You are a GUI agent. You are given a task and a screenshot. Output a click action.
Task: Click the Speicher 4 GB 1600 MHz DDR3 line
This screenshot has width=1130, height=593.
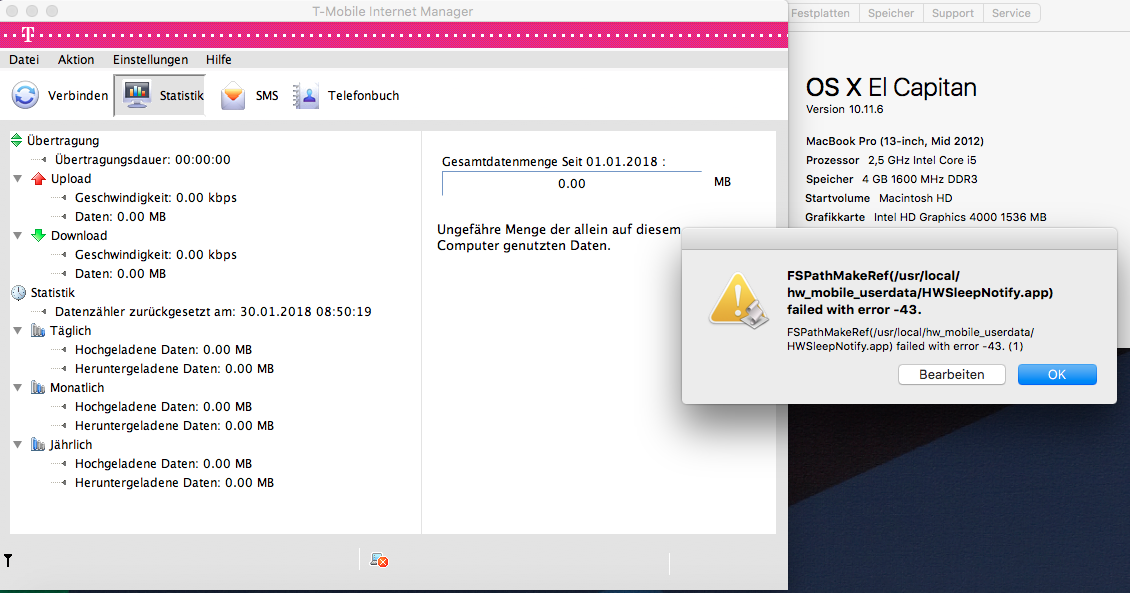[x=891, y=179]
